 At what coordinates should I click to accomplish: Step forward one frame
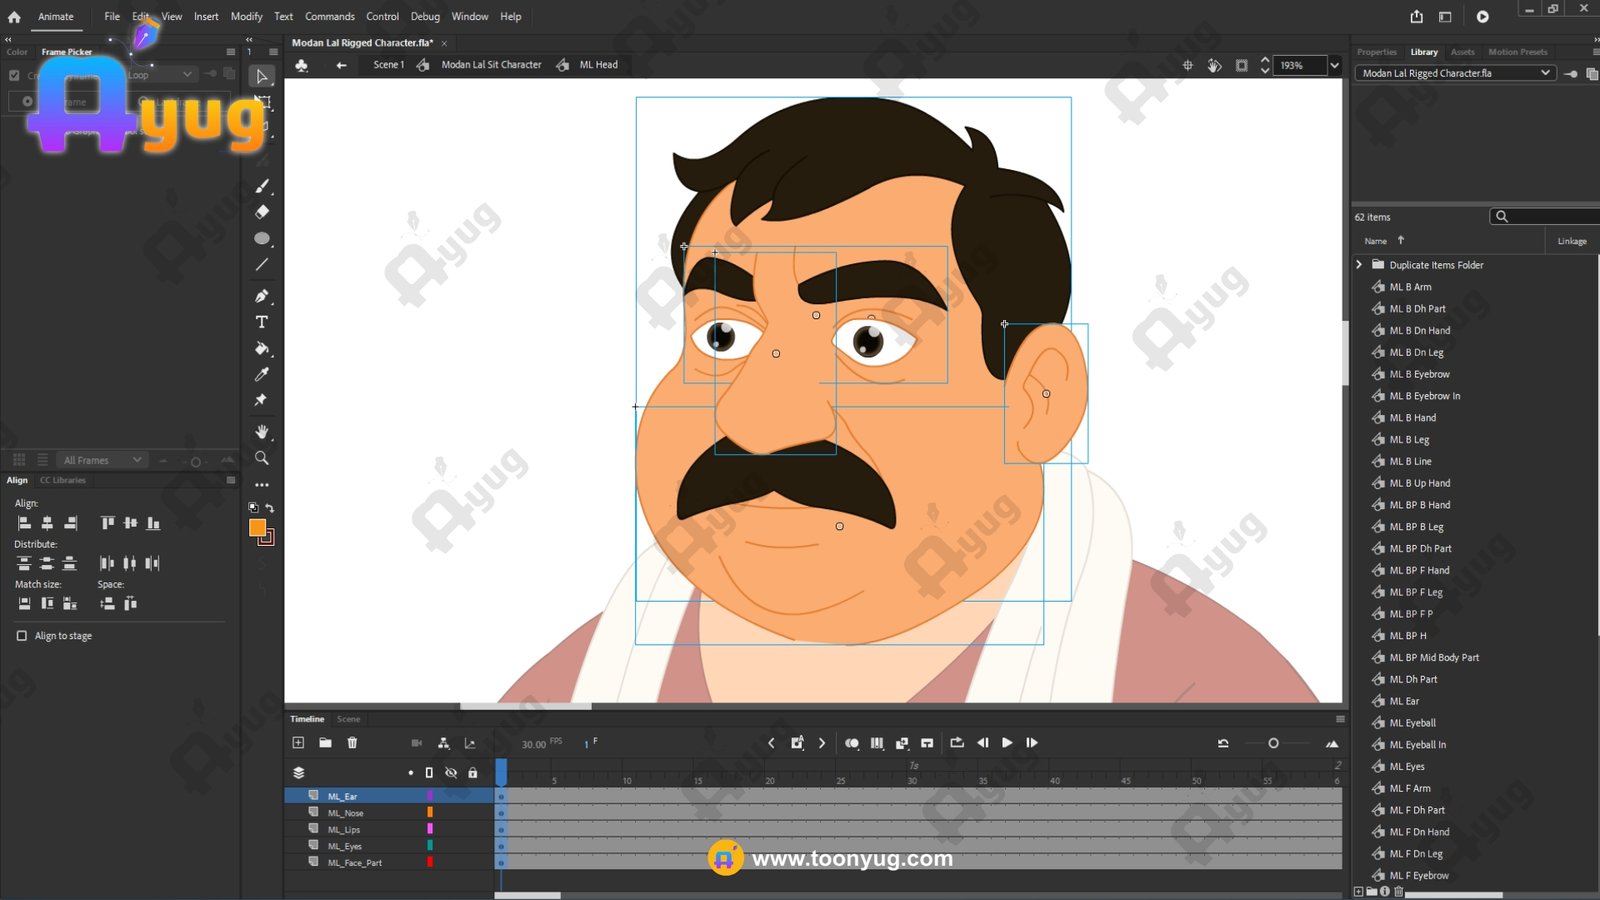1032,743
